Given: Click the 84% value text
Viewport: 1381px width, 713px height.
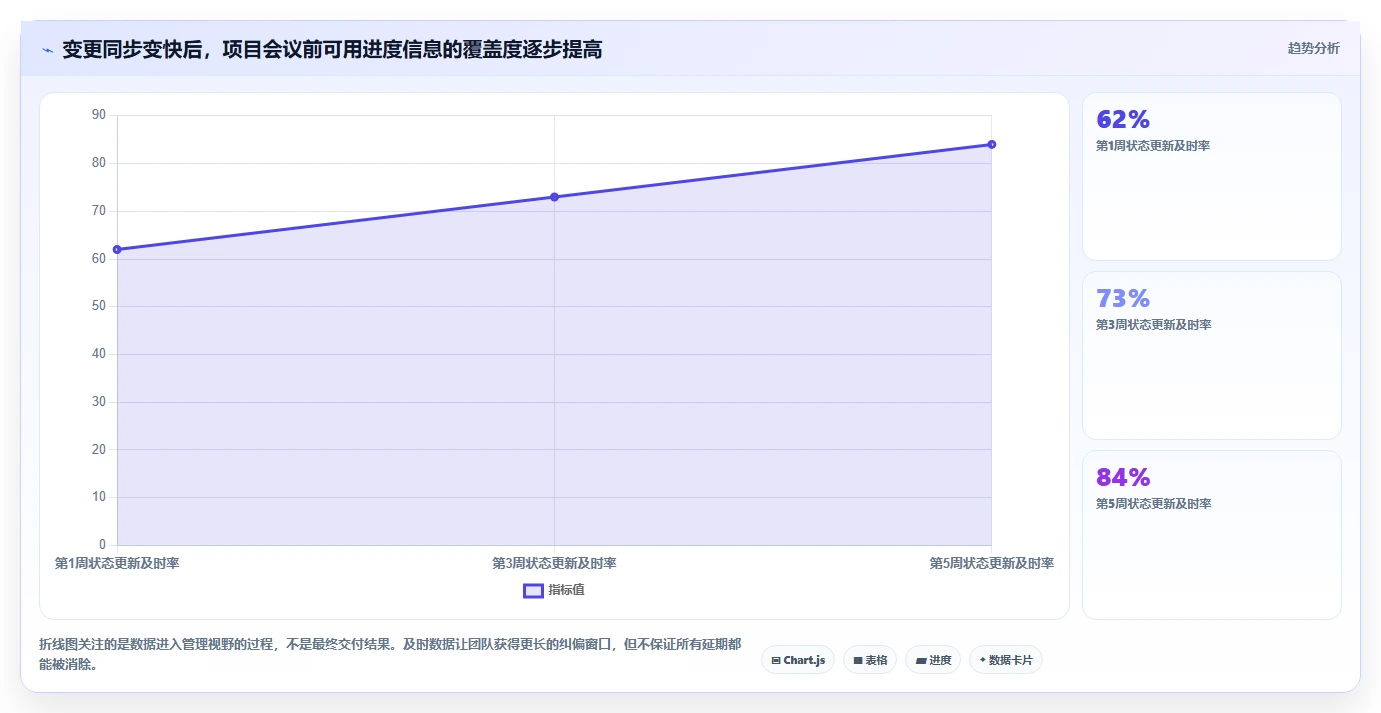Looking at the screenshot, I should (x=1123, y=477).
